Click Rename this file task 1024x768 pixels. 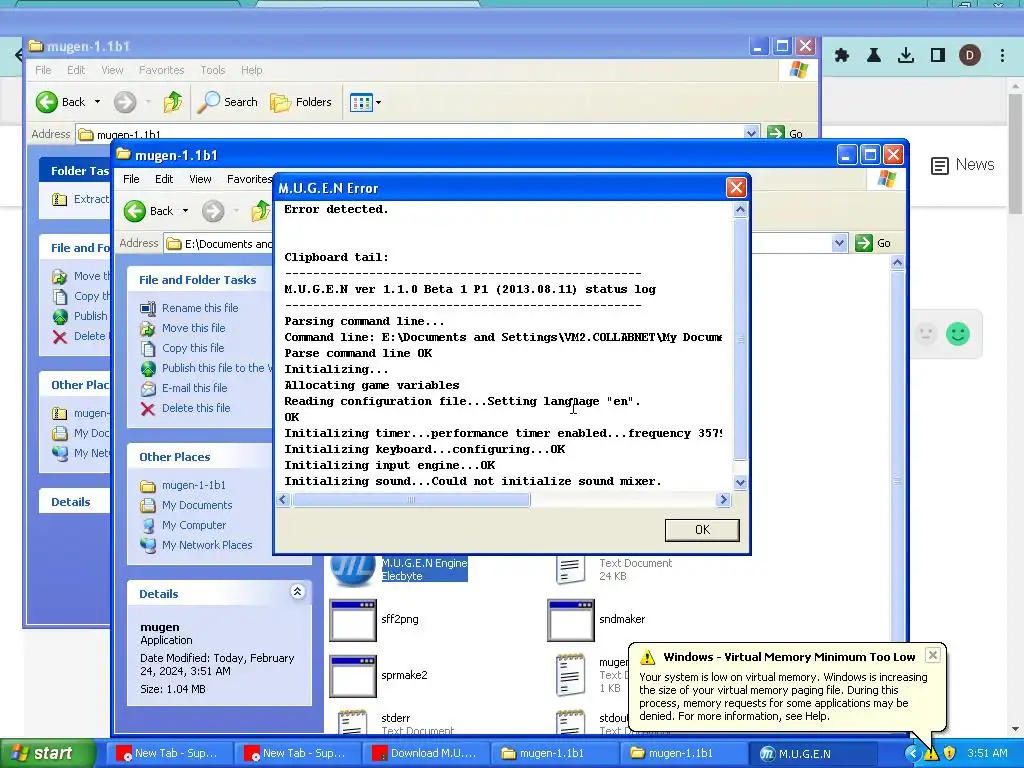pyautogui.click(x=200, y=308)
